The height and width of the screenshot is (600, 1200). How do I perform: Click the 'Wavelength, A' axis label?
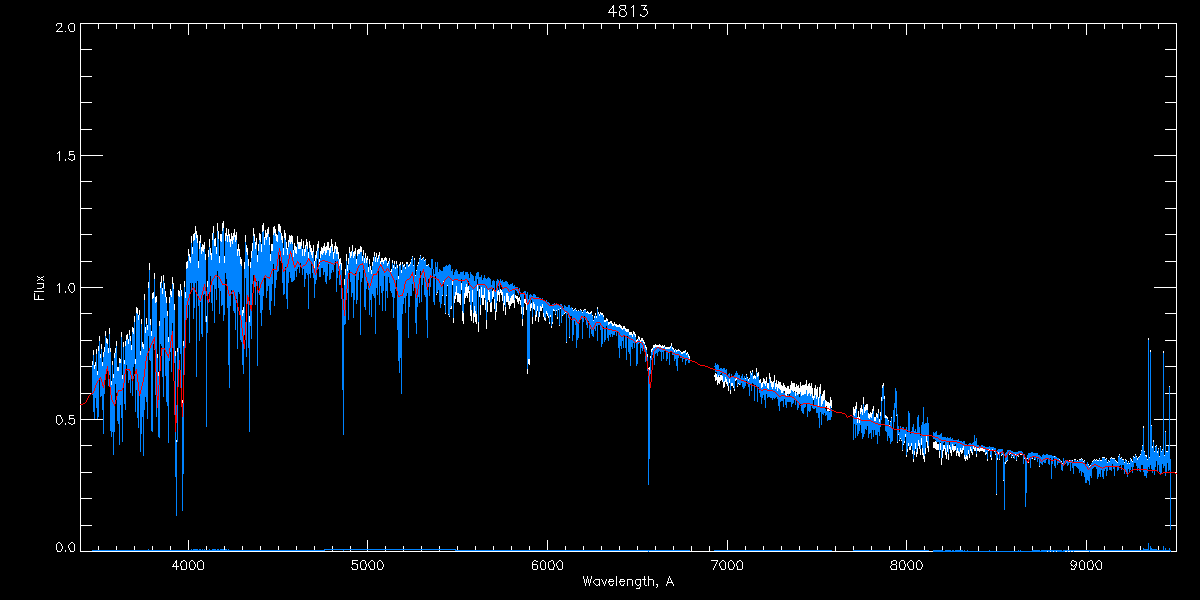click(x=628, y=581)
